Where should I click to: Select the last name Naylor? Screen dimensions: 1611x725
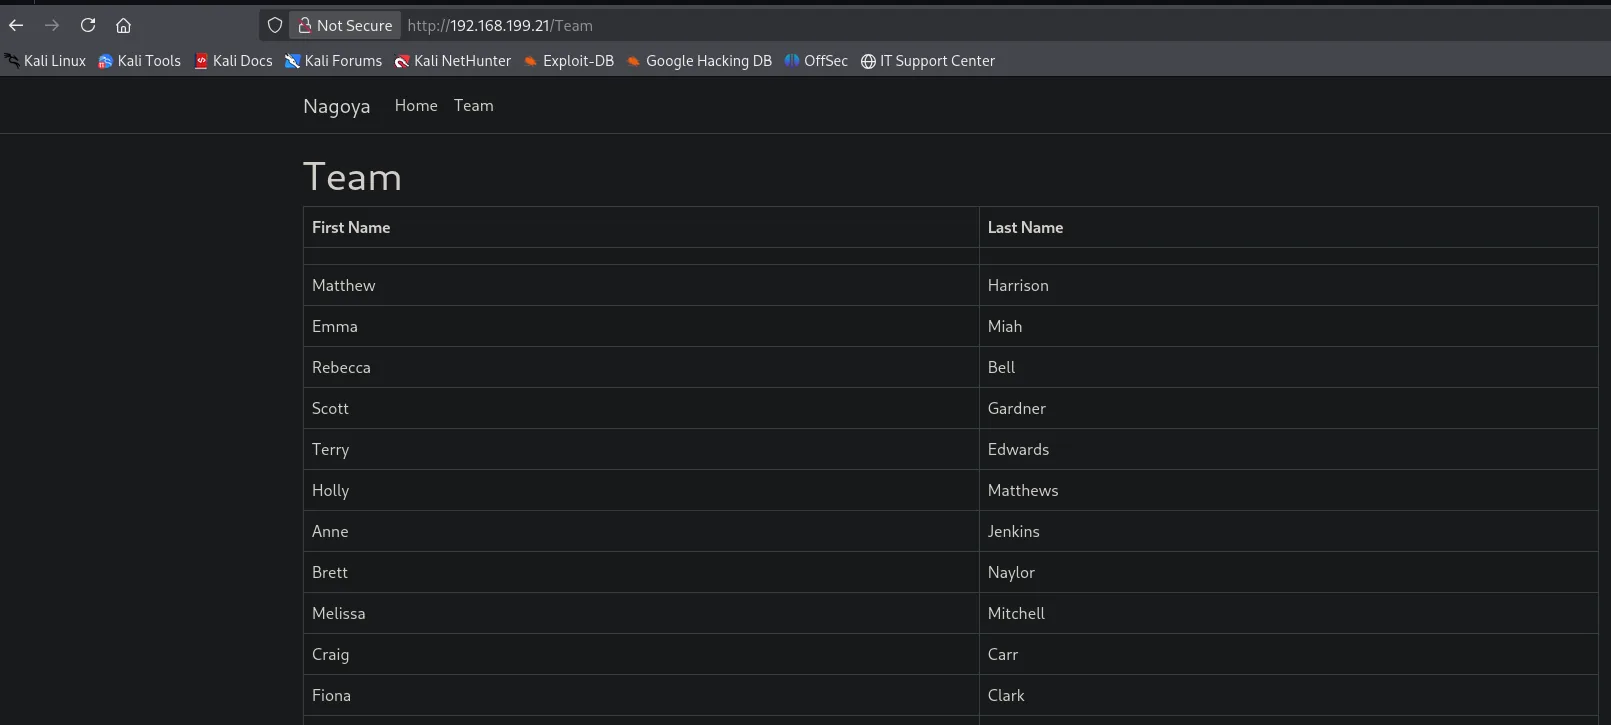pyautogui.click(x=1011, y=572)
